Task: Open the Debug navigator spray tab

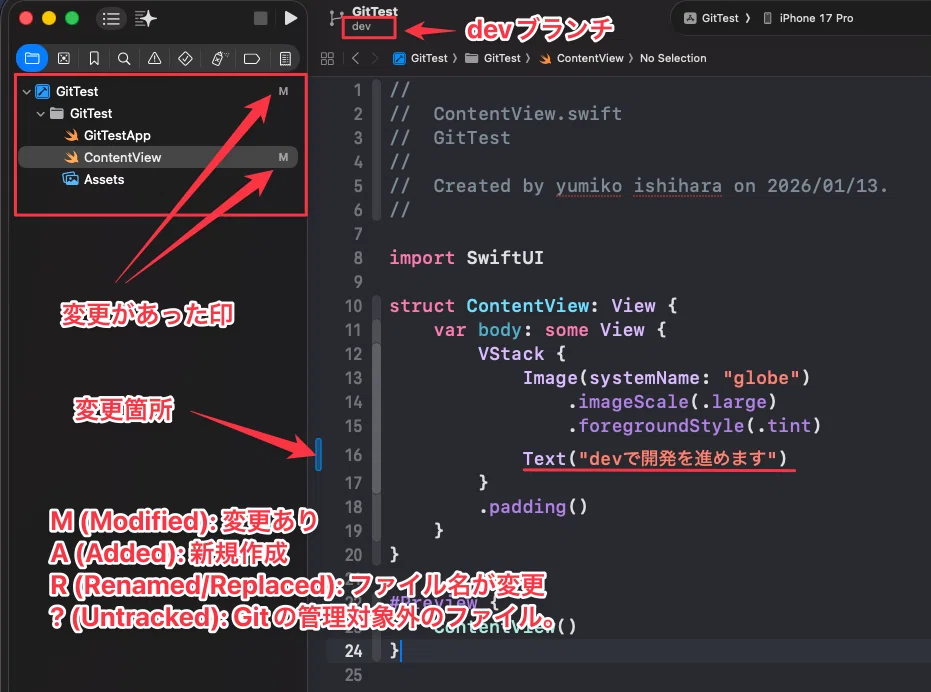Action: click(x=219, y=58)
